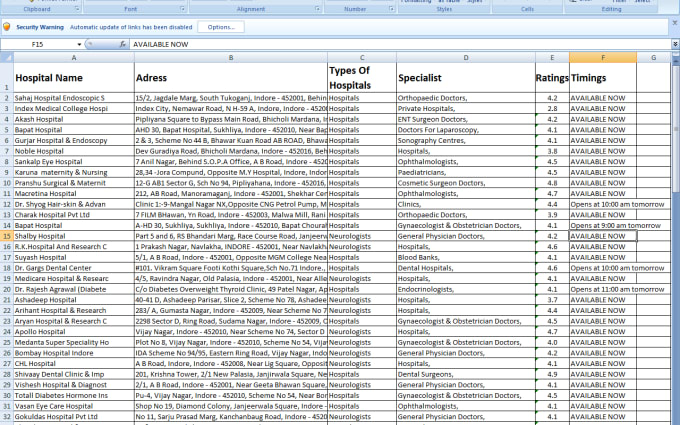Click the Timings header cell
This screenshot has height=425, width=680.
pyautogui.click(x=603, y=78)
